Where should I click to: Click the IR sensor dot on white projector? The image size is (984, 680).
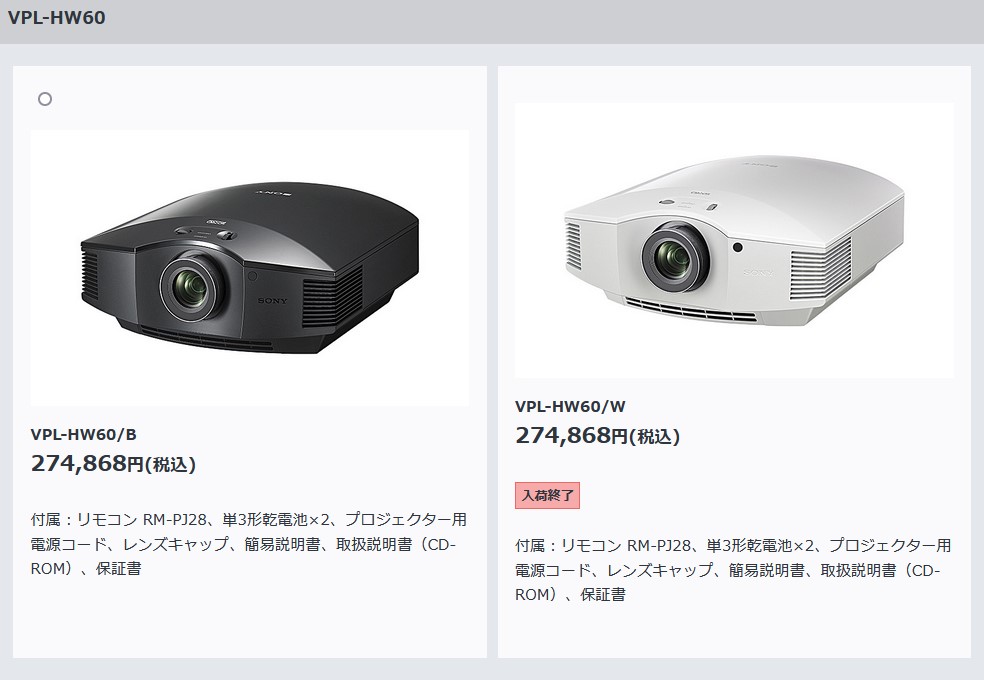[738, 248]
